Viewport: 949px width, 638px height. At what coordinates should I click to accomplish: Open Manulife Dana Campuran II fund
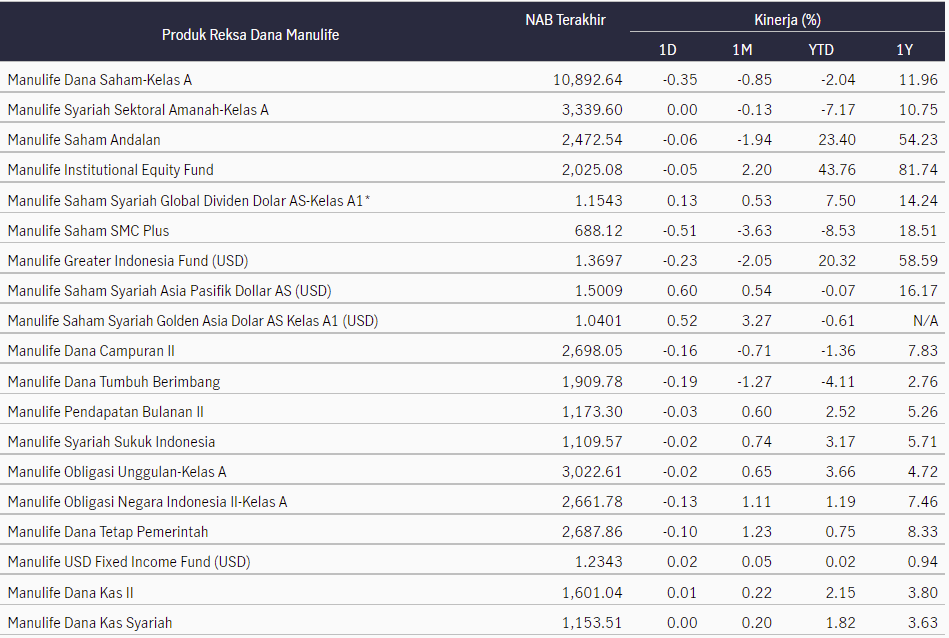point(91,351)
